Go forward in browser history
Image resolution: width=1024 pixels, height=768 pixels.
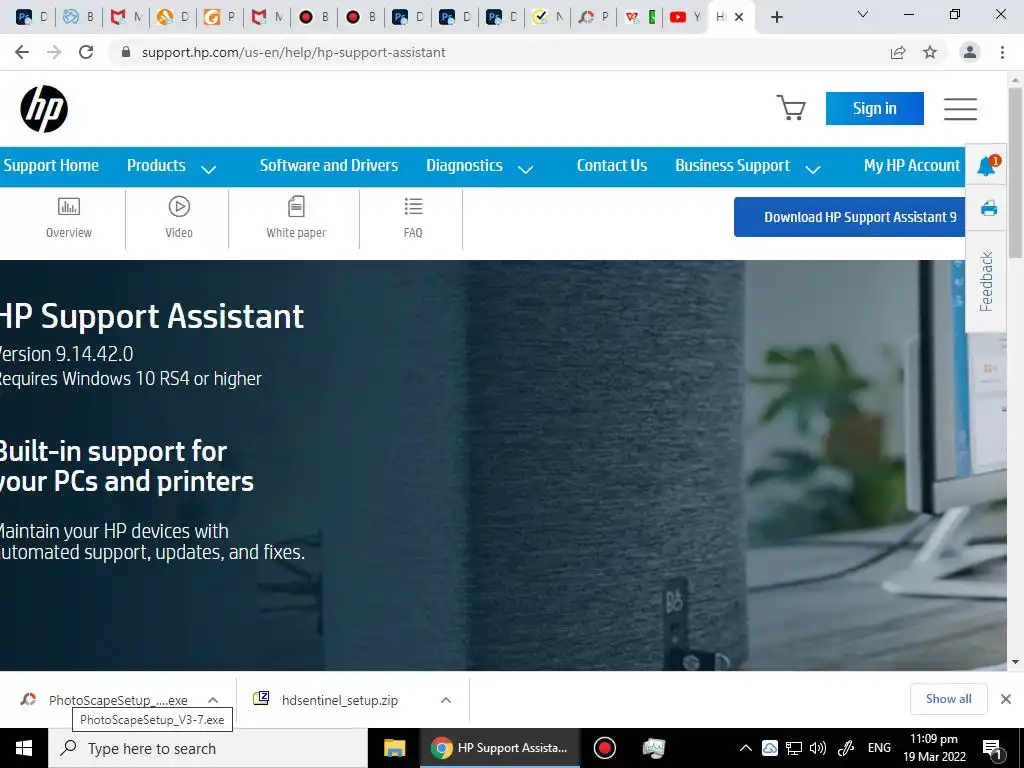point(54,52)
